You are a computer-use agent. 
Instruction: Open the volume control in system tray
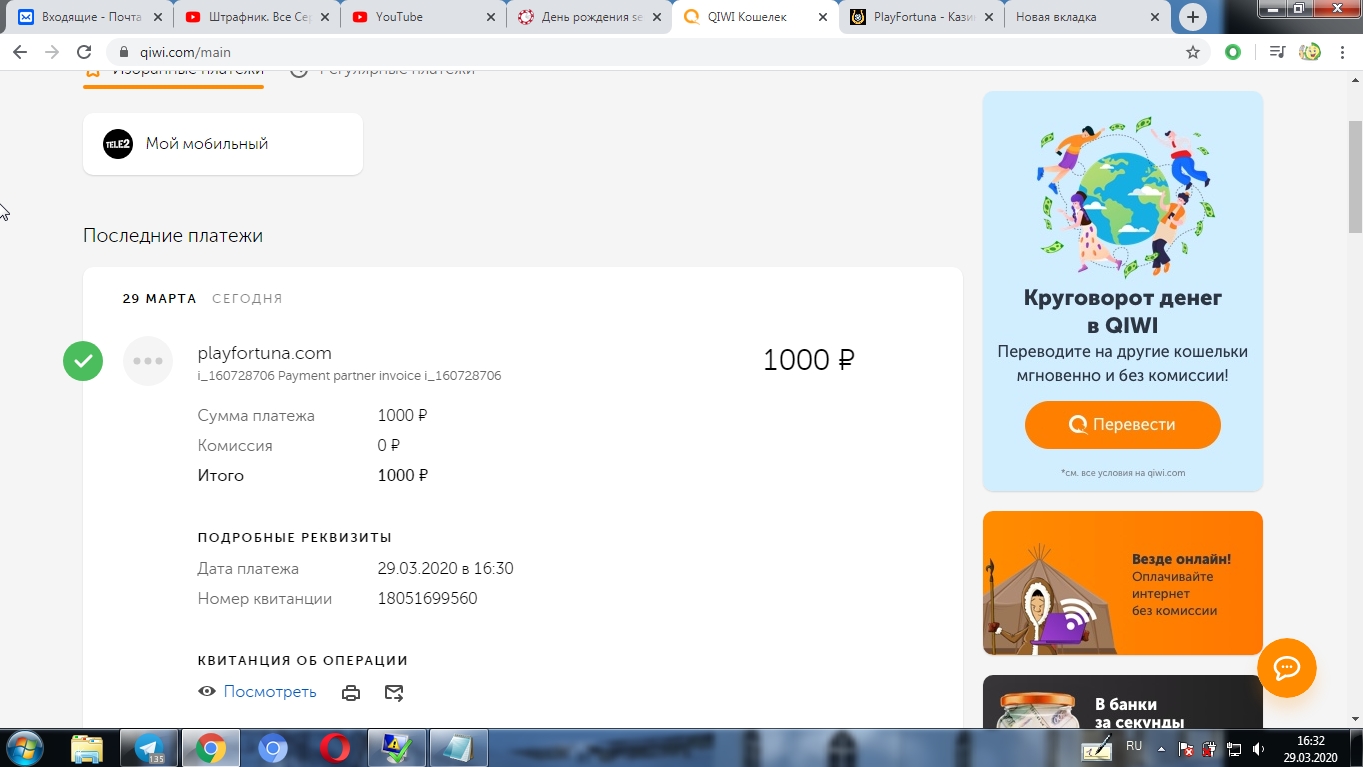click(1258, 748)
